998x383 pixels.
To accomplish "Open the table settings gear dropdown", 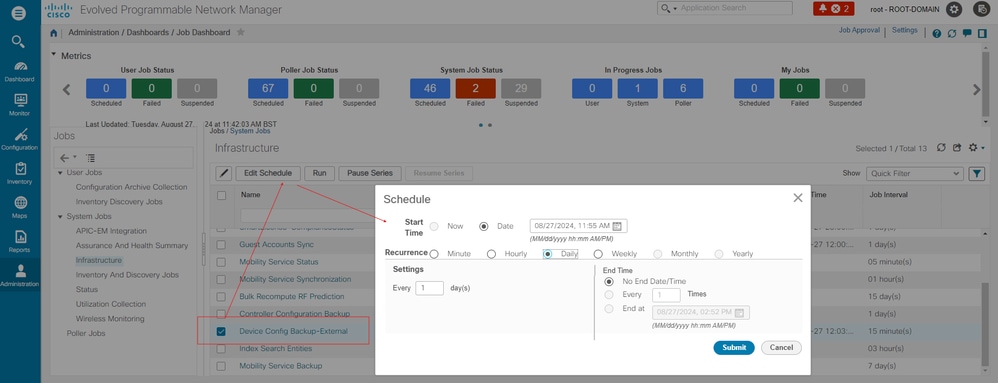I will point(976,148).
